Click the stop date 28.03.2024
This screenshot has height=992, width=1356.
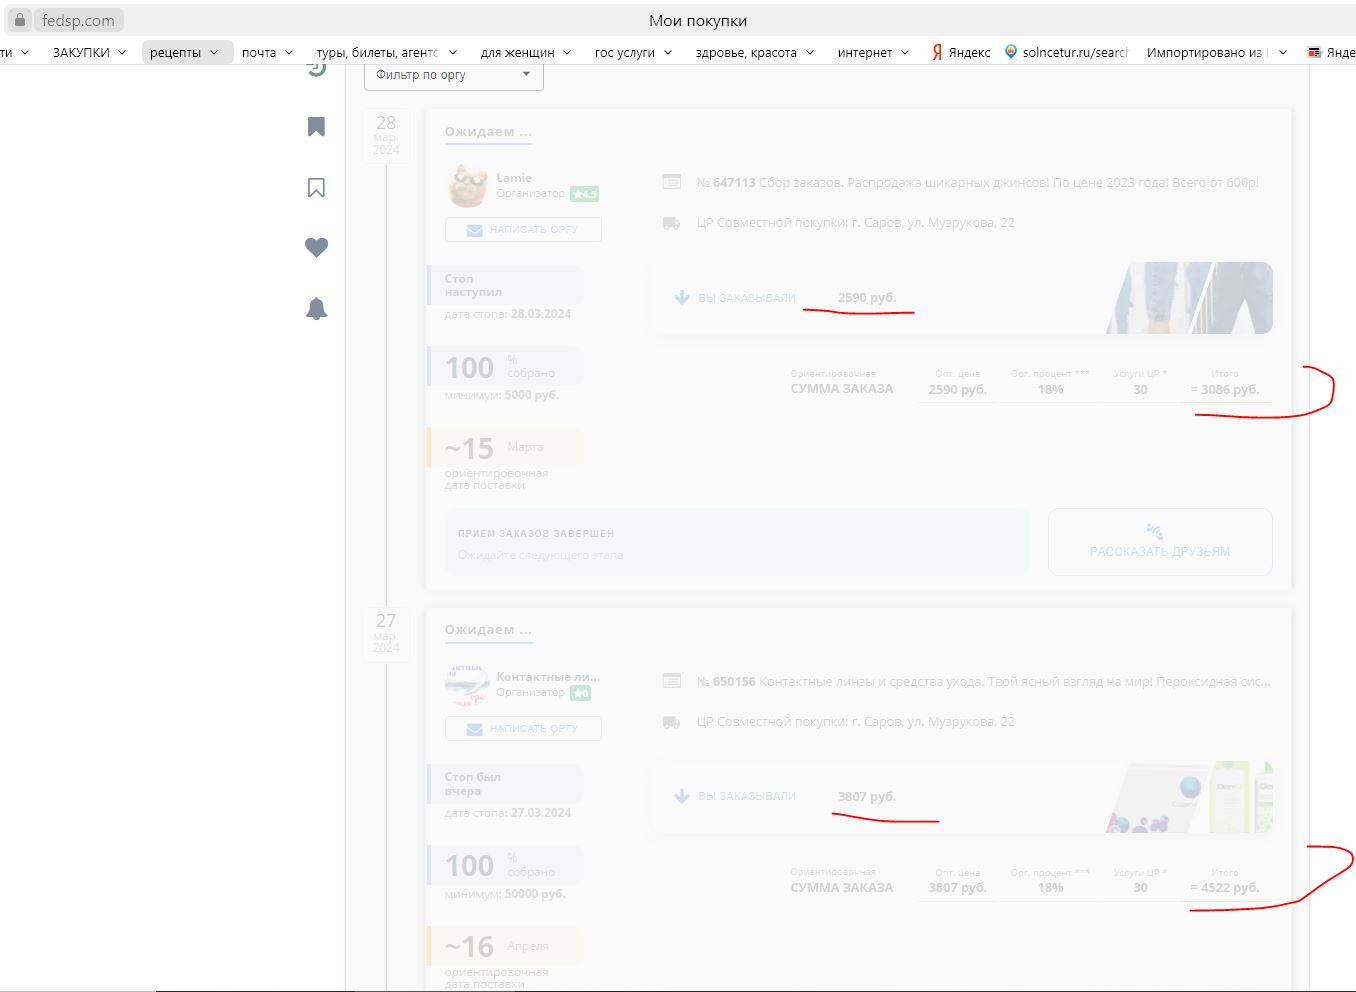541,314
